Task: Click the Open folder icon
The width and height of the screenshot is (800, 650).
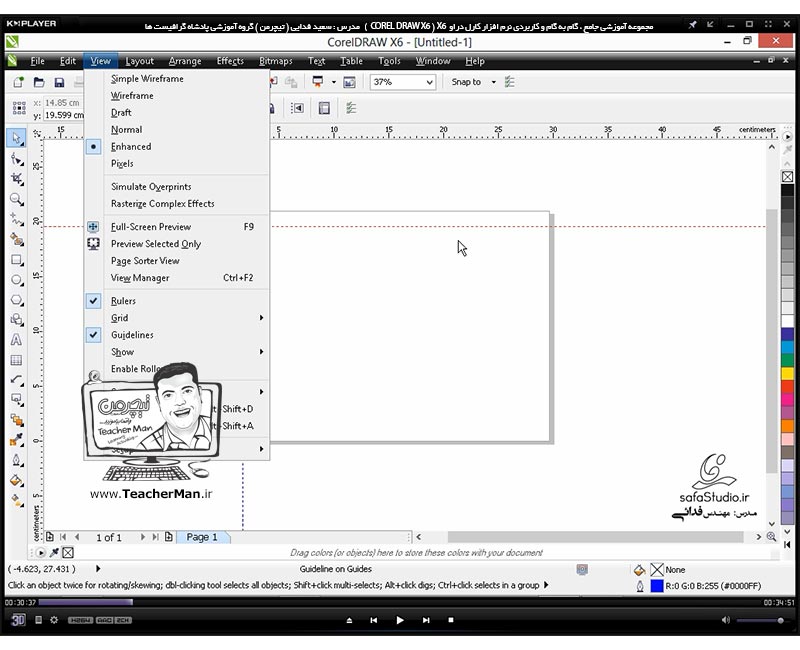Action: (39, 82)
